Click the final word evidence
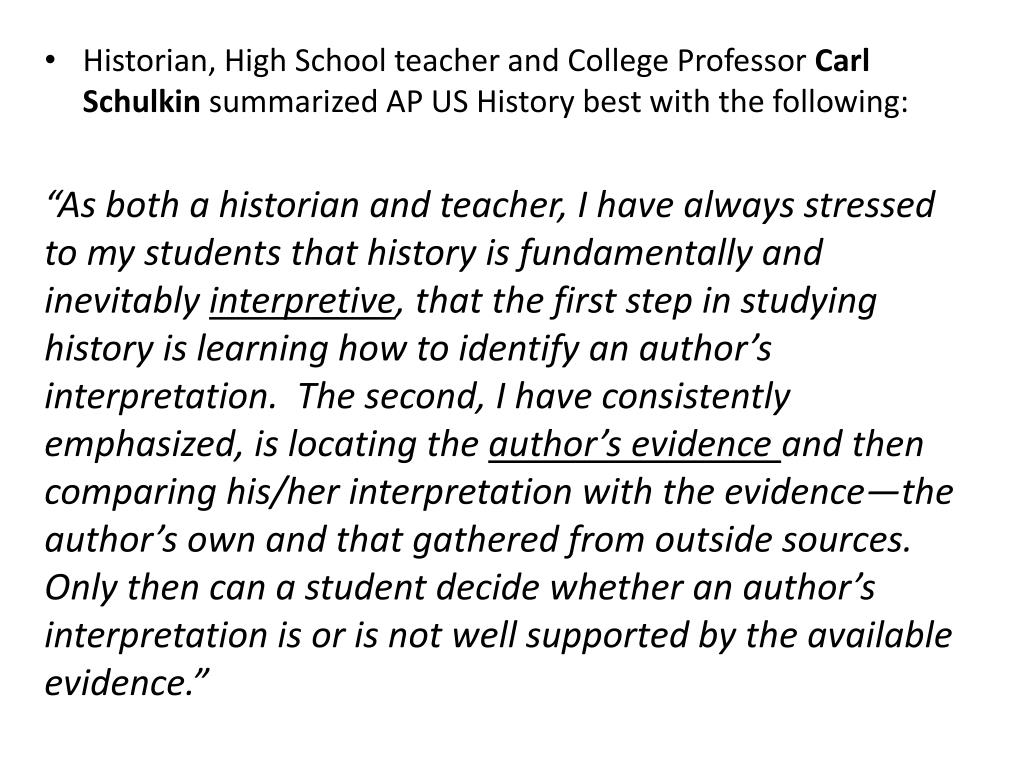Image resolution: width=1024 pixels, height=768 pixels. 118,683
